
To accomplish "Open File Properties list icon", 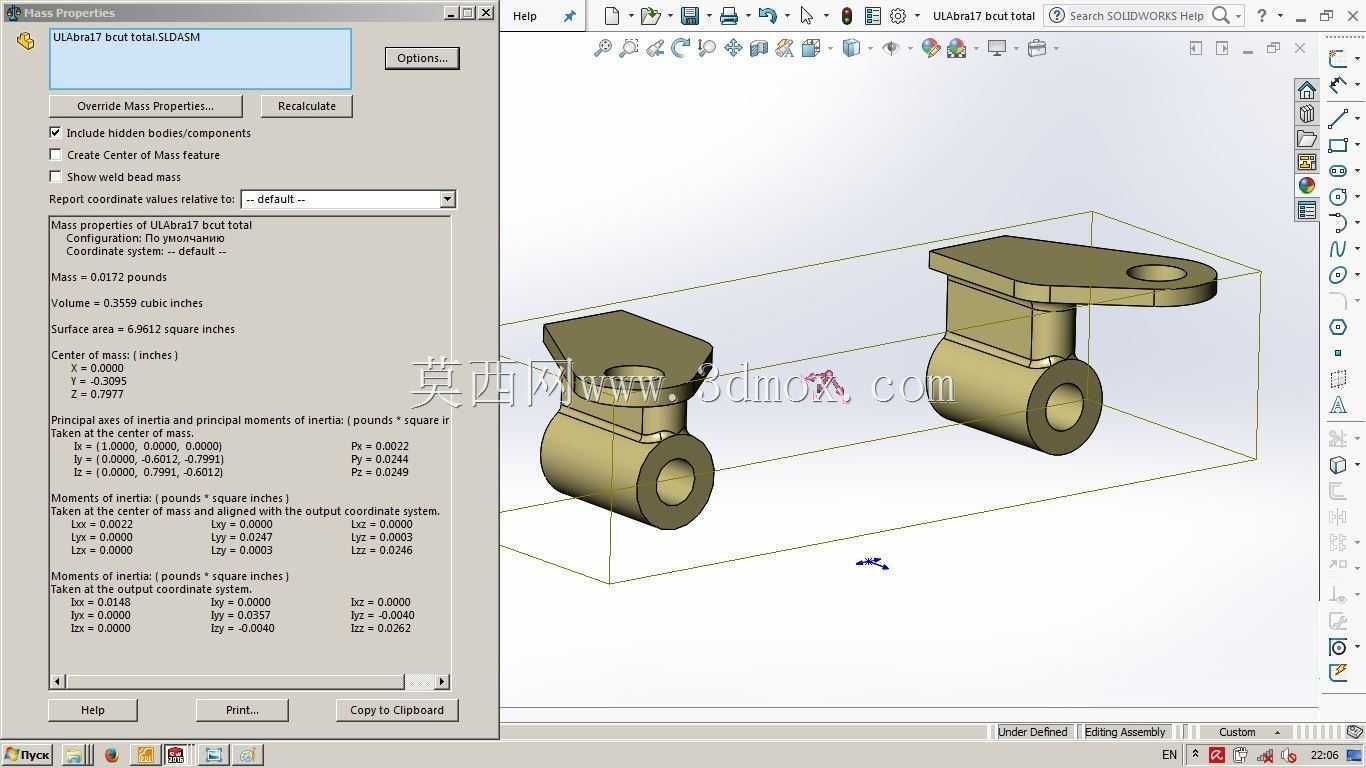I will [x=873, y=16].
